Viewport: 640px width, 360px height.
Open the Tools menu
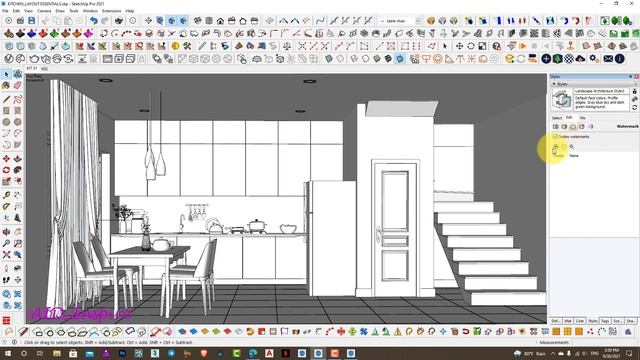[x=74, y=11]
